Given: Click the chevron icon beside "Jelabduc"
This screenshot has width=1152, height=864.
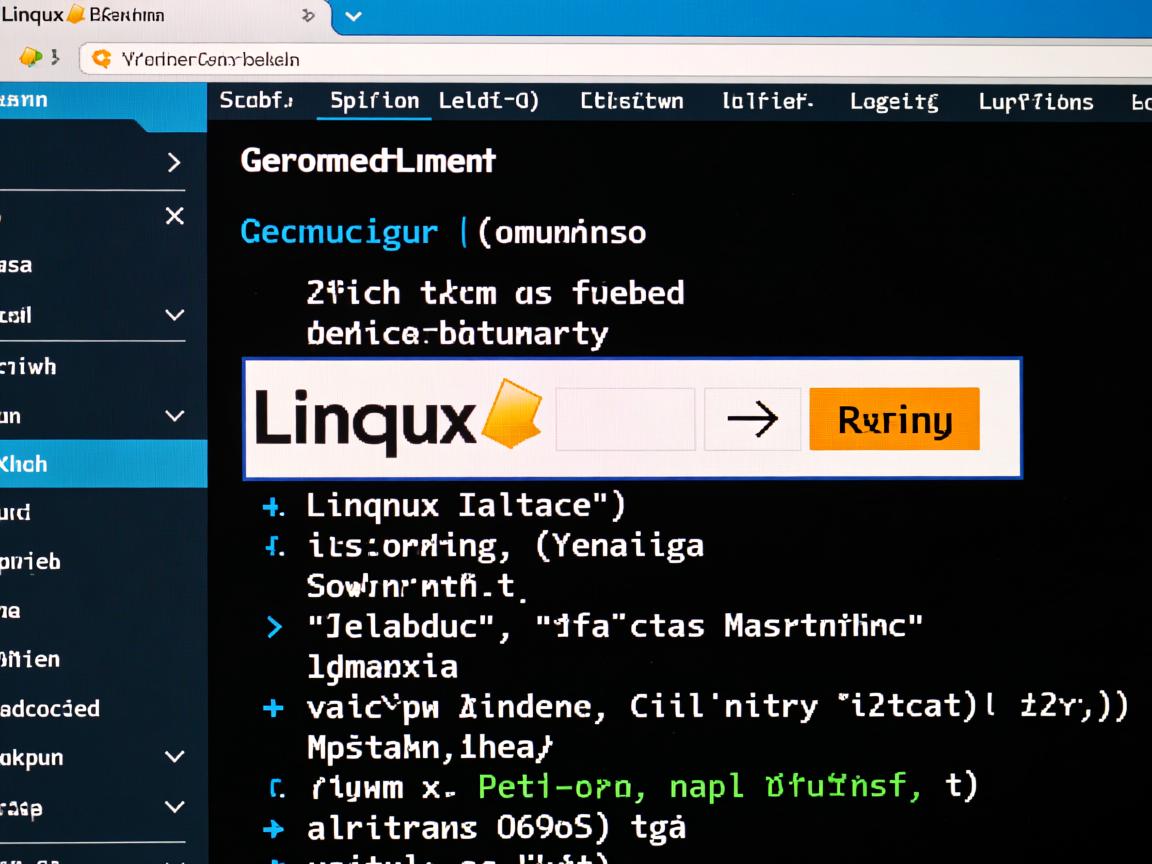Looking at the screenshot, I should point(272,627).
